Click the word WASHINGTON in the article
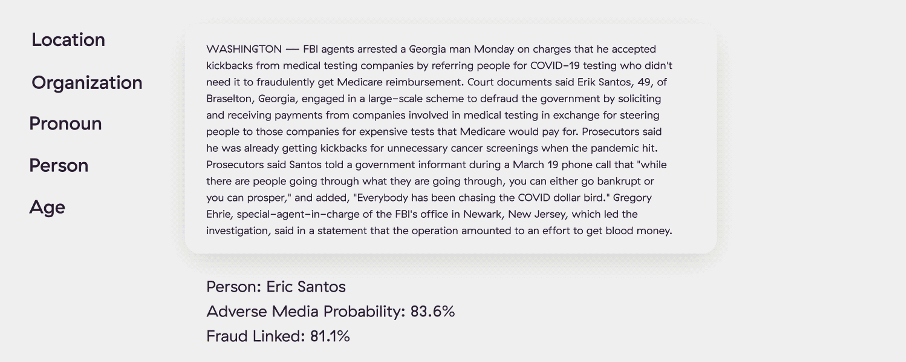The height and width of the screenshot is (362, 906). (x=244, y=49)
